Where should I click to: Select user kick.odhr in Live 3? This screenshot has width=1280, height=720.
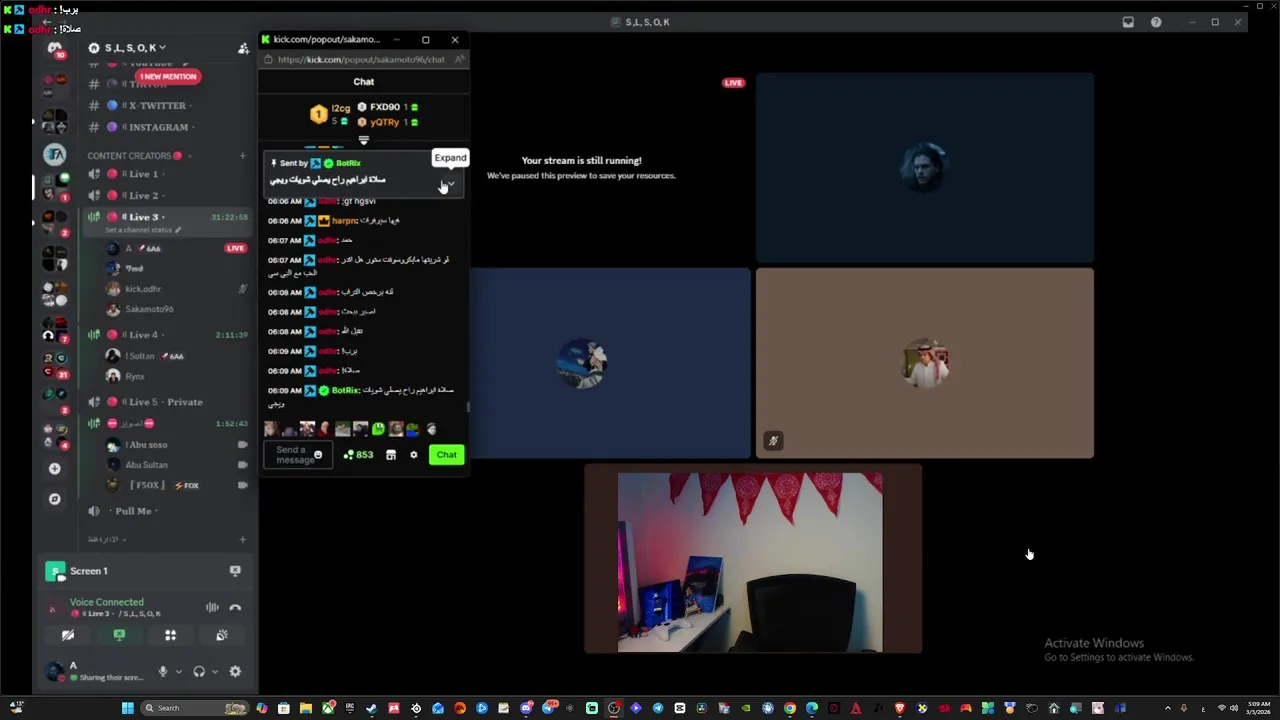coord(143,289)
